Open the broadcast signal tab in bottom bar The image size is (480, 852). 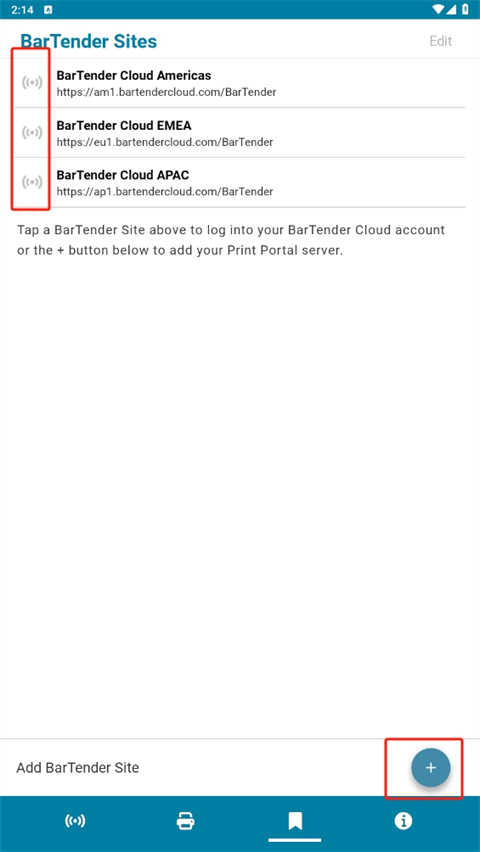tap(75, 821)
